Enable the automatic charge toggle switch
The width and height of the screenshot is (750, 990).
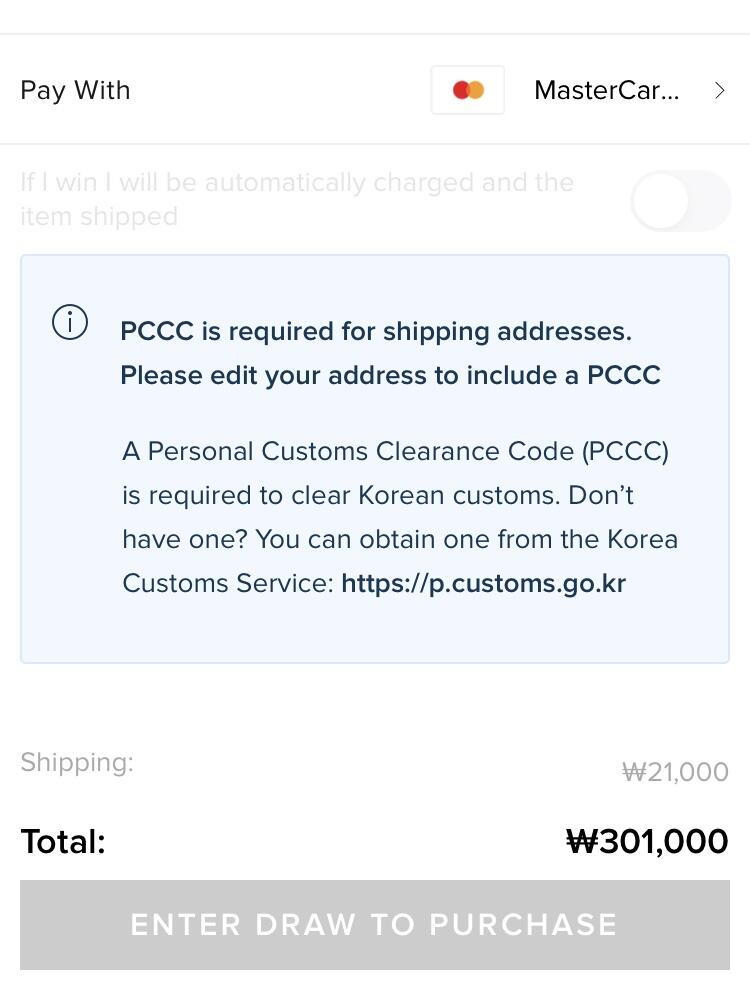[x=681, y=201]
